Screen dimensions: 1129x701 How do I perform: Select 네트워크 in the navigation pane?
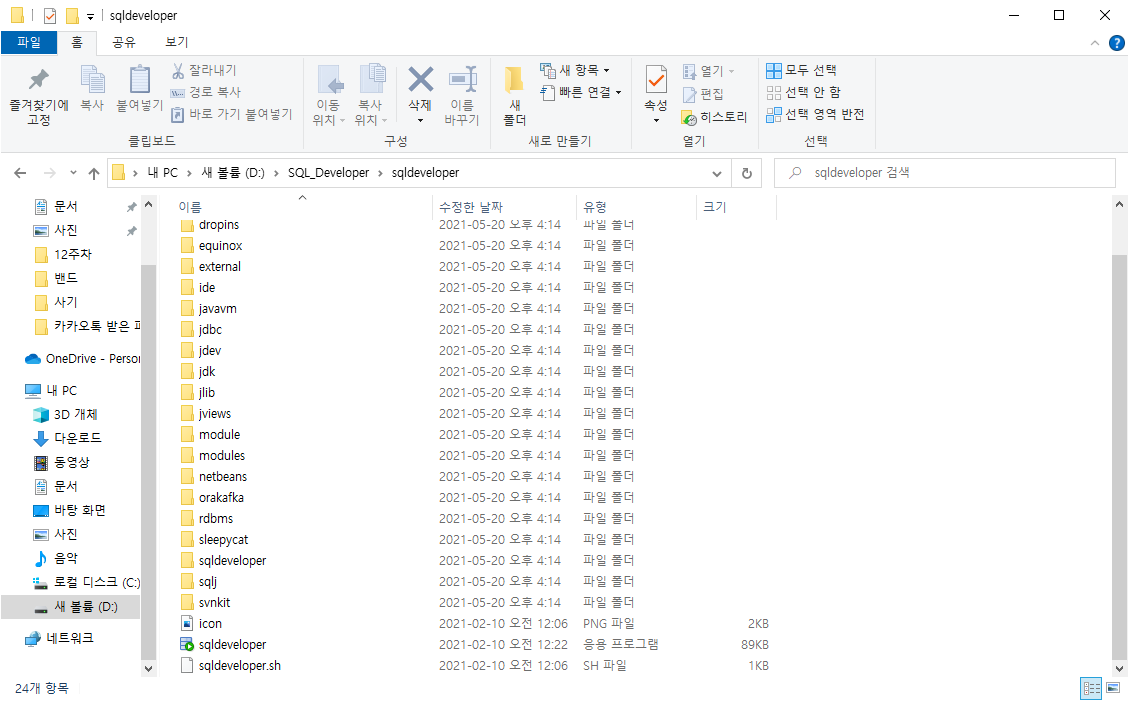(x=59, y=638)
